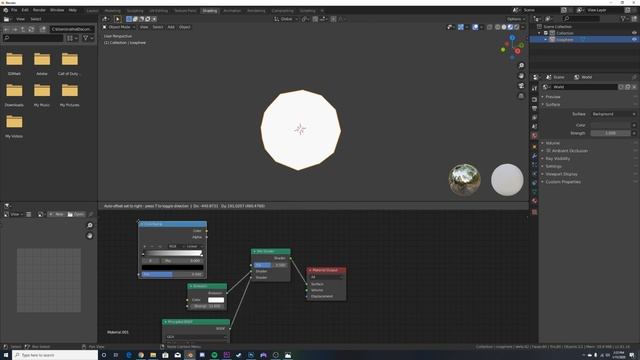Collapse the Collection tree in outliner
This screenshot has height=360, width=640.
click(540, 33)
